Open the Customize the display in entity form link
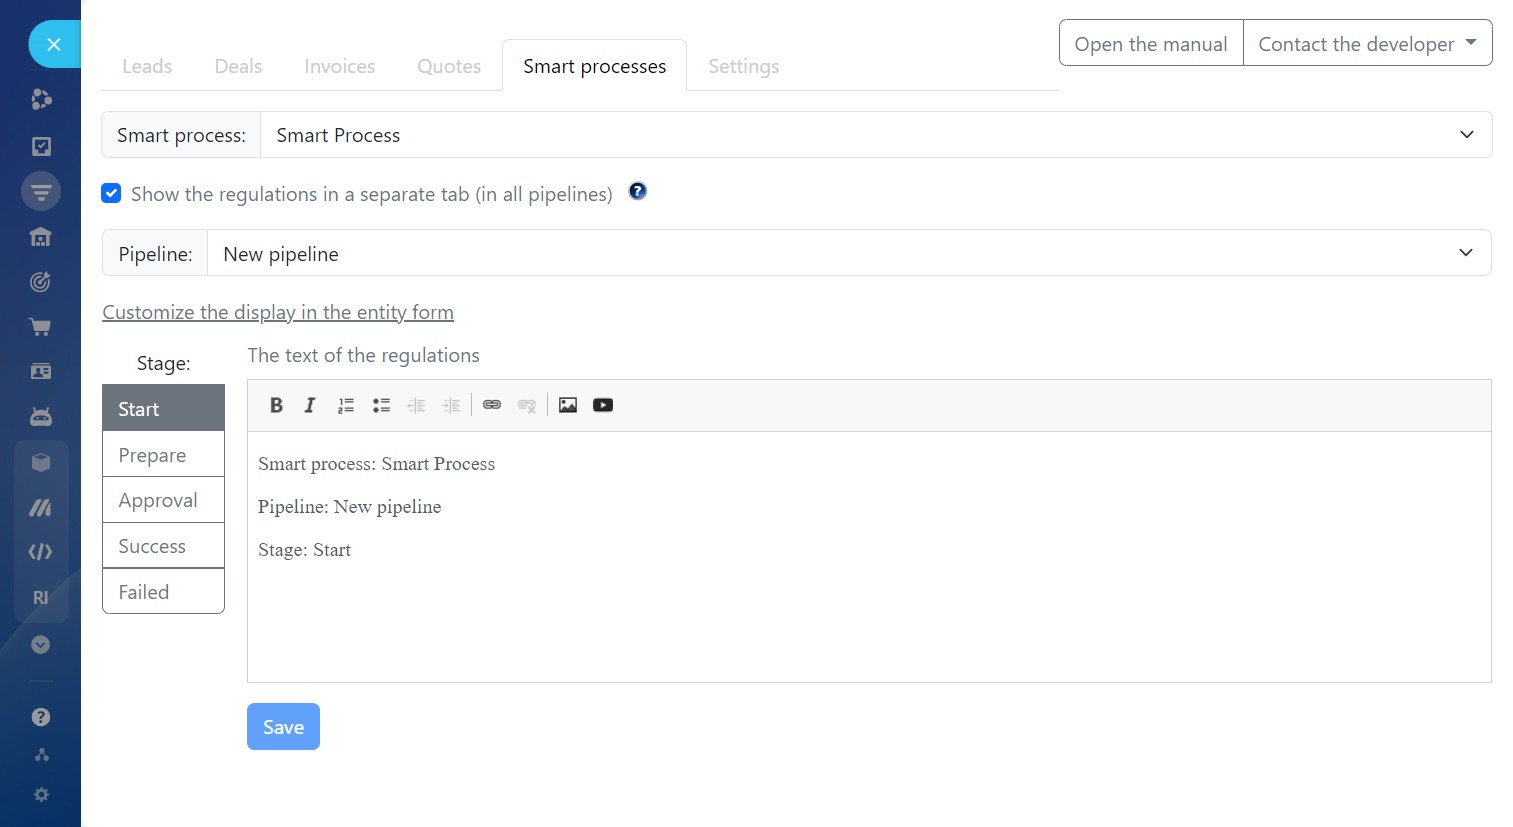This screenshot has height=827, width=1513. tap(278, 313)
